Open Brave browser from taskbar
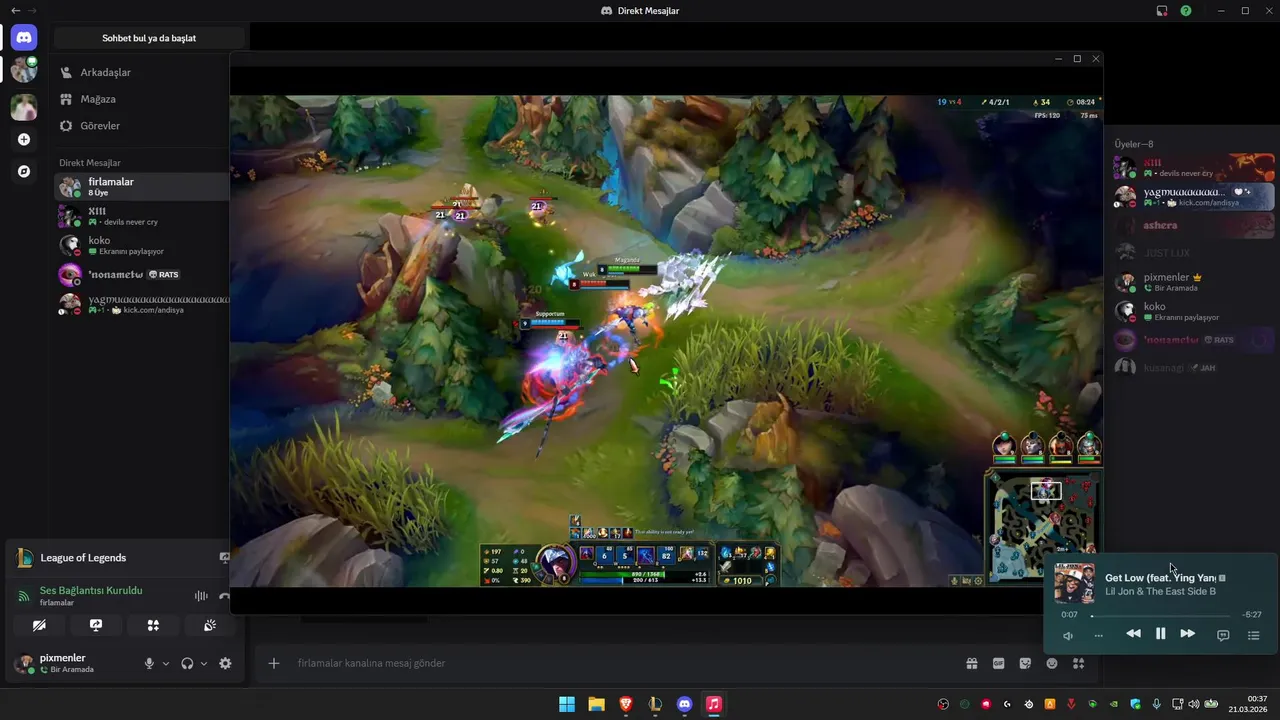 tap(626, 704)
